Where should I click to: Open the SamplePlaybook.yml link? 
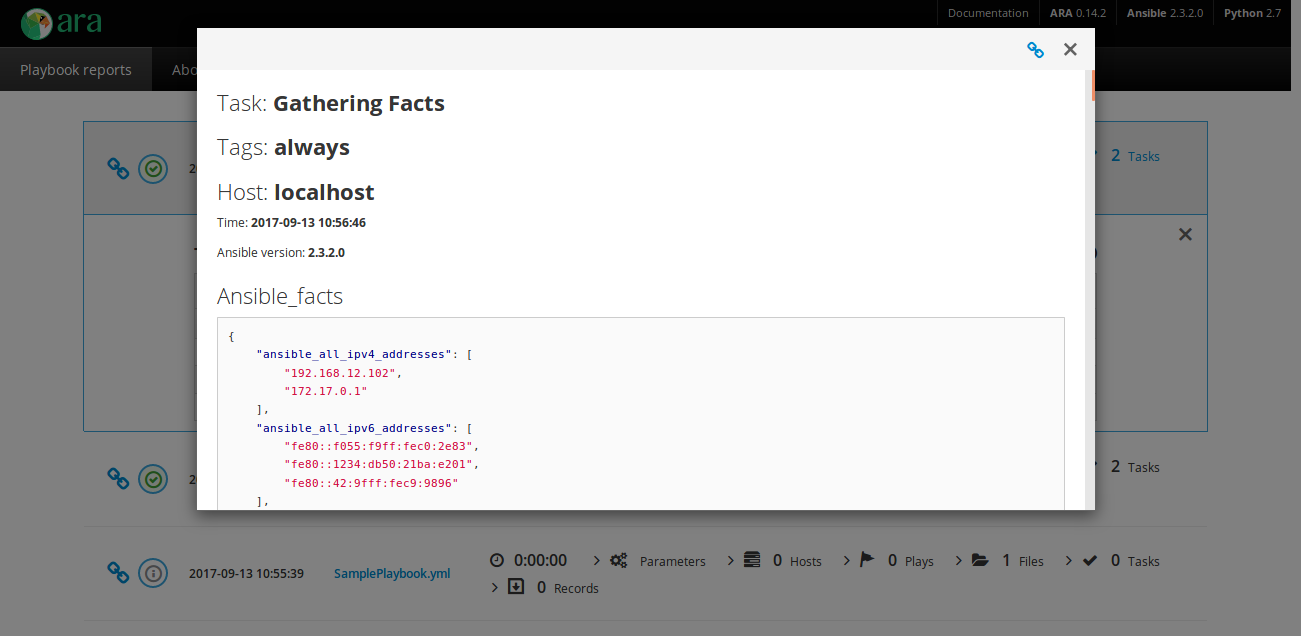[392, 573]
